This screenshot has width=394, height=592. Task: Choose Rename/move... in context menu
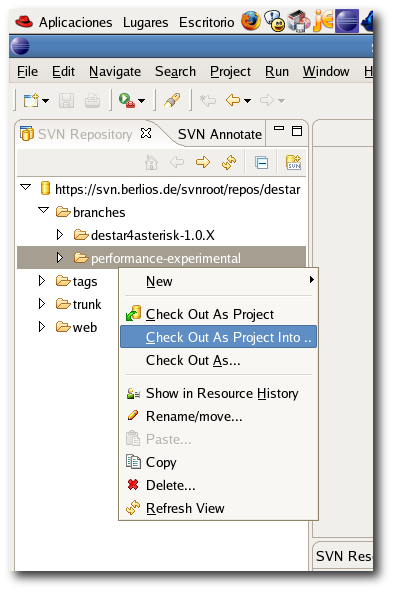click(x=219, y=416)
